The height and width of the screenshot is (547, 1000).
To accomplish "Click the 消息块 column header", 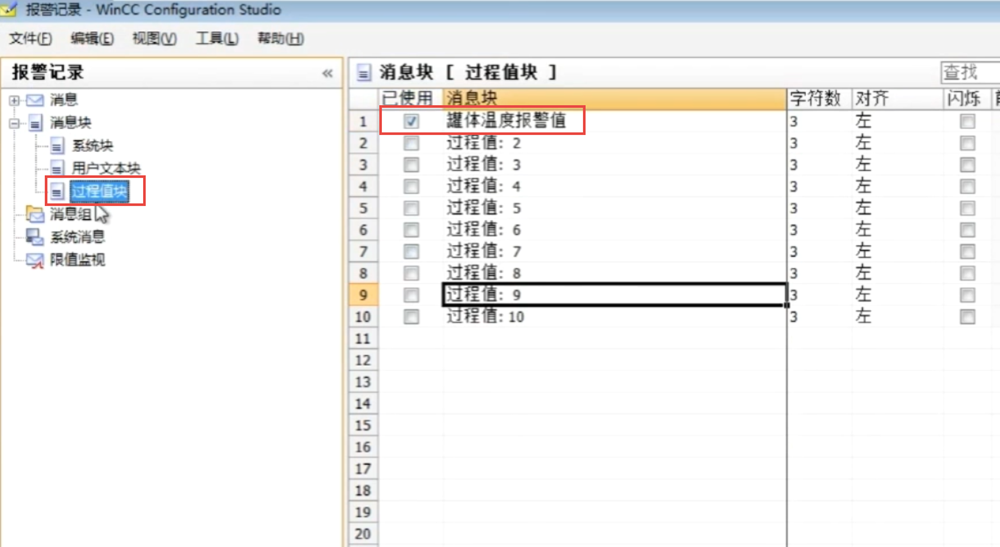I will click(614, 98).
